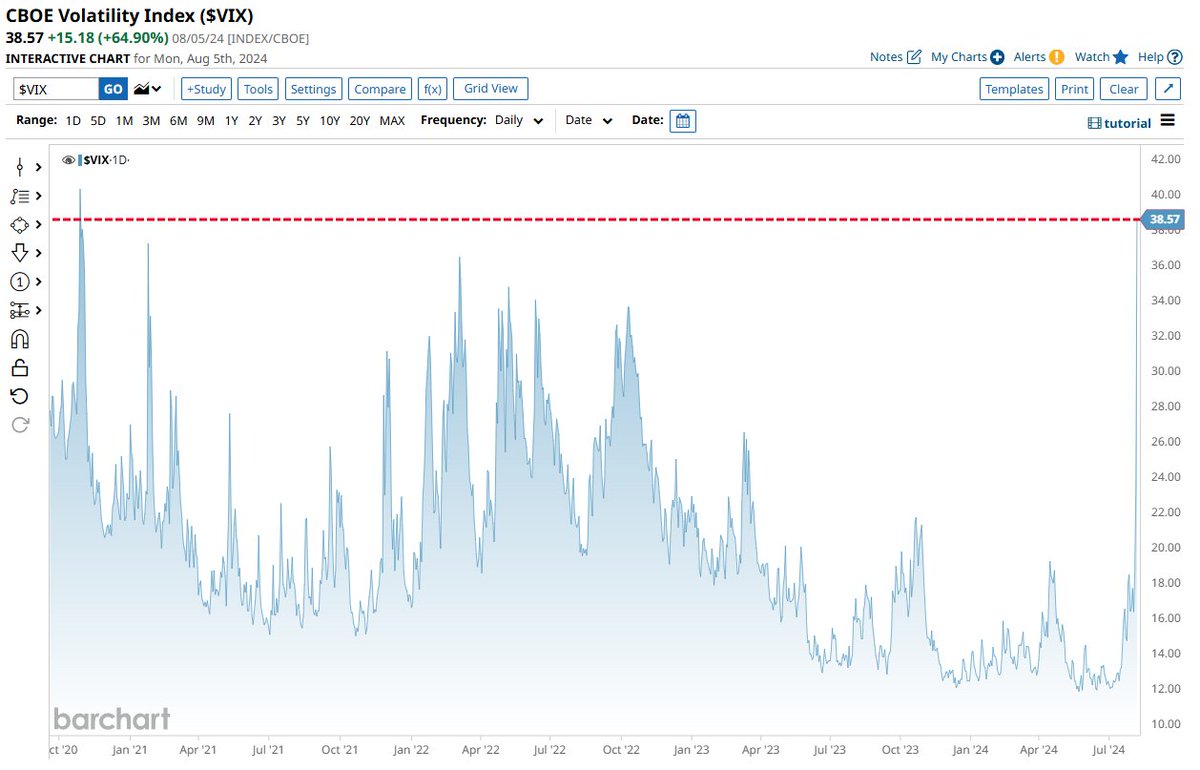Viewport: 1200px width, 770px height.
Task: Open the hamburger menu beside tutorial
Action: [x=1167, y=121]
